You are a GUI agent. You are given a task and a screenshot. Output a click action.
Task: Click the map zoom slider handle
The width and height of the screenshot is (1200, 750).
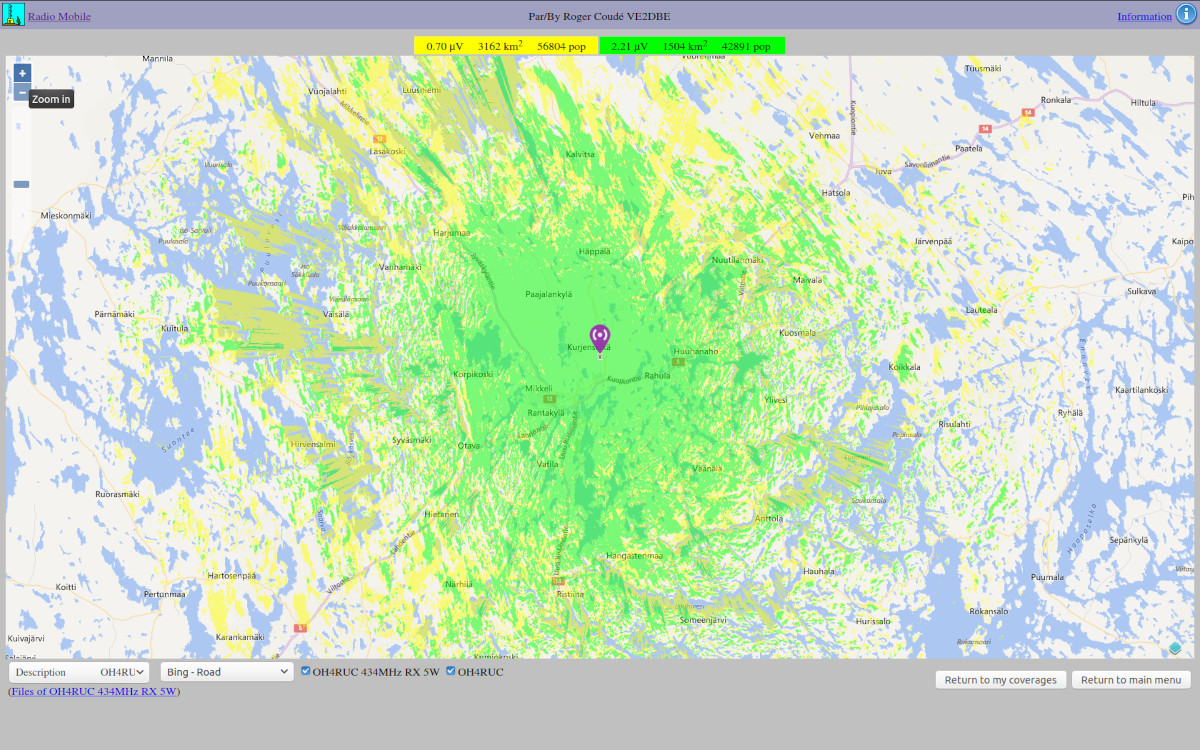[21, 184]
